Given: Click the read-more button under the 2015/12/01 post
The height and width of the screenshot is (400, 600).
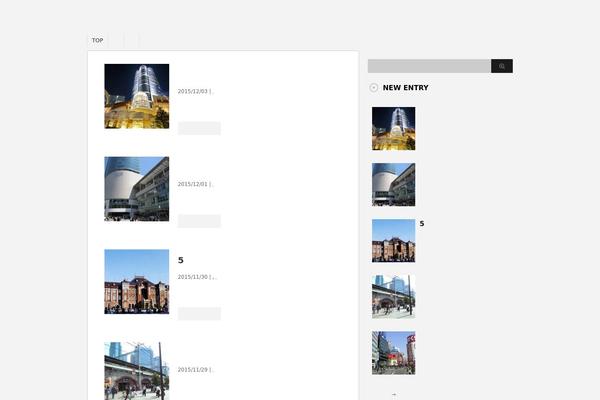Looking at the screenshot, I should point(199,221).
